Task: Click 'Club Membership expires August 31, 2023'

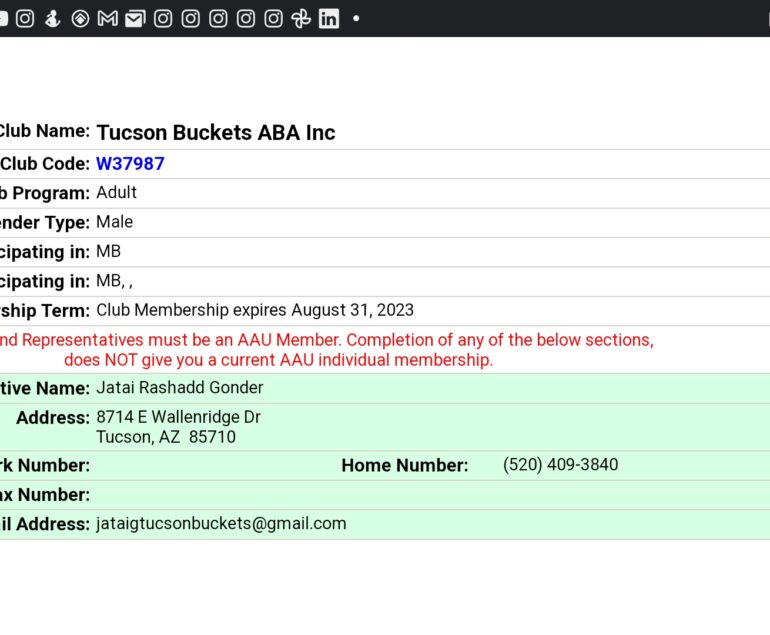Action: [255, 310]
